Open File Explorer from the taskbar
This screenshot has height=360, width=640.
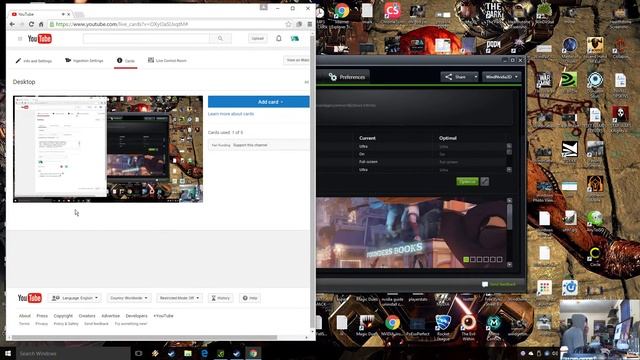coord(188,353)
